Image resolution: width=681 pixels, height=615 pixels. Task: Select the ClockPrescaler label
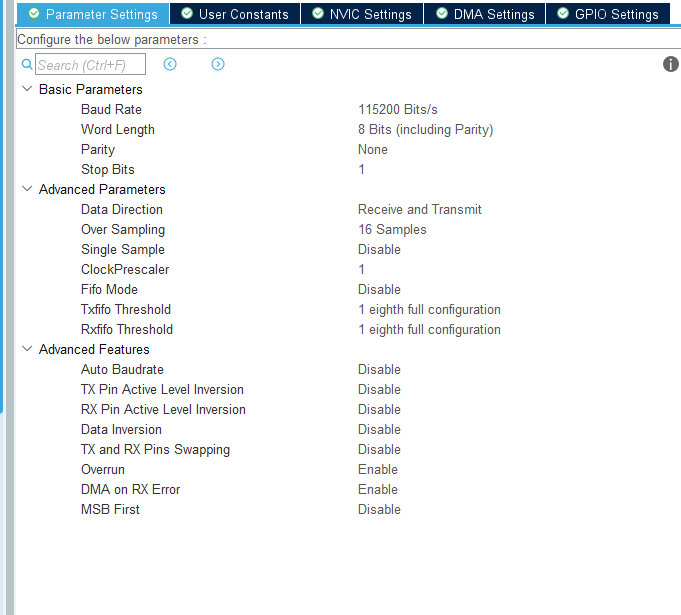[125, 269]
